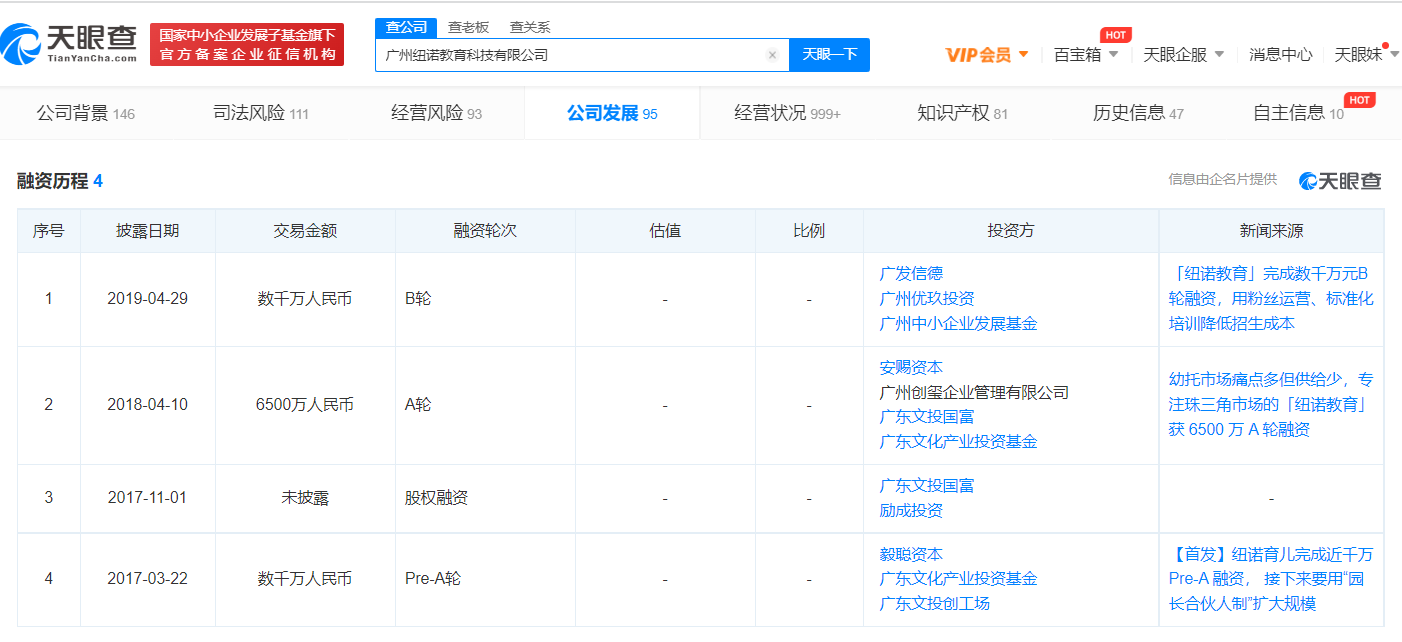Open investor 广发信德

(911, 273)
